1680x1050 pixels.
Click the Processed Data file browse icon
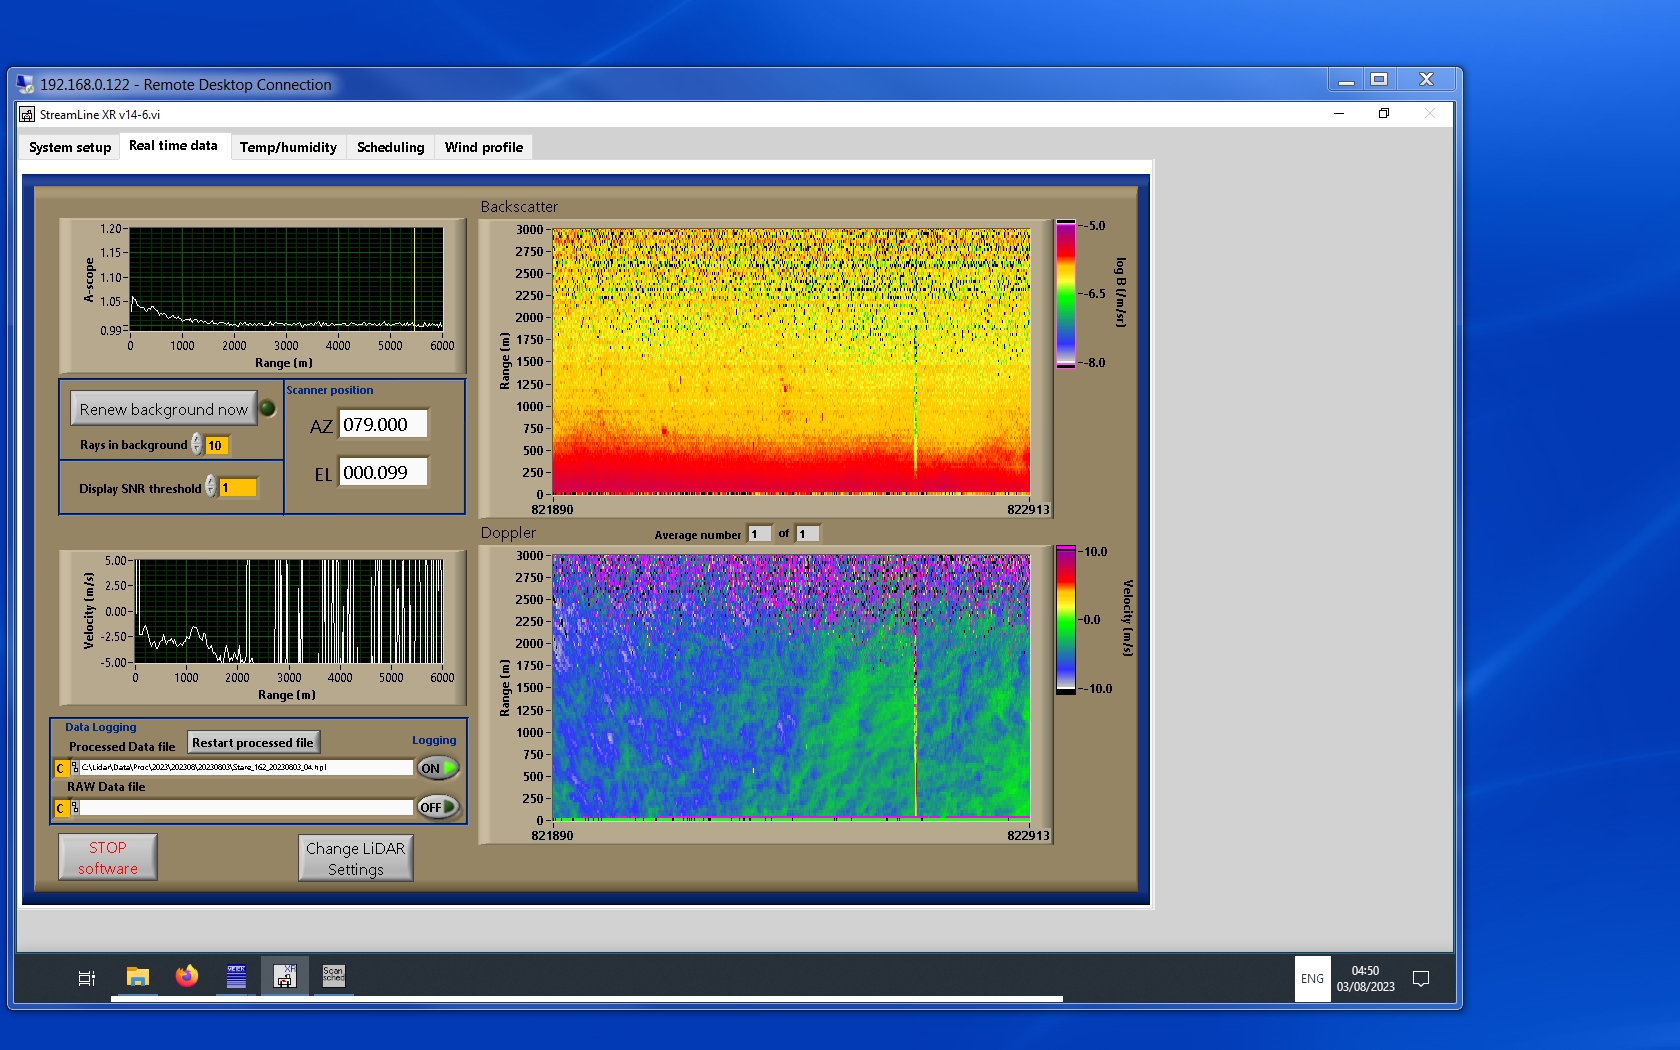pyautogui.click(x=75, y=768)
